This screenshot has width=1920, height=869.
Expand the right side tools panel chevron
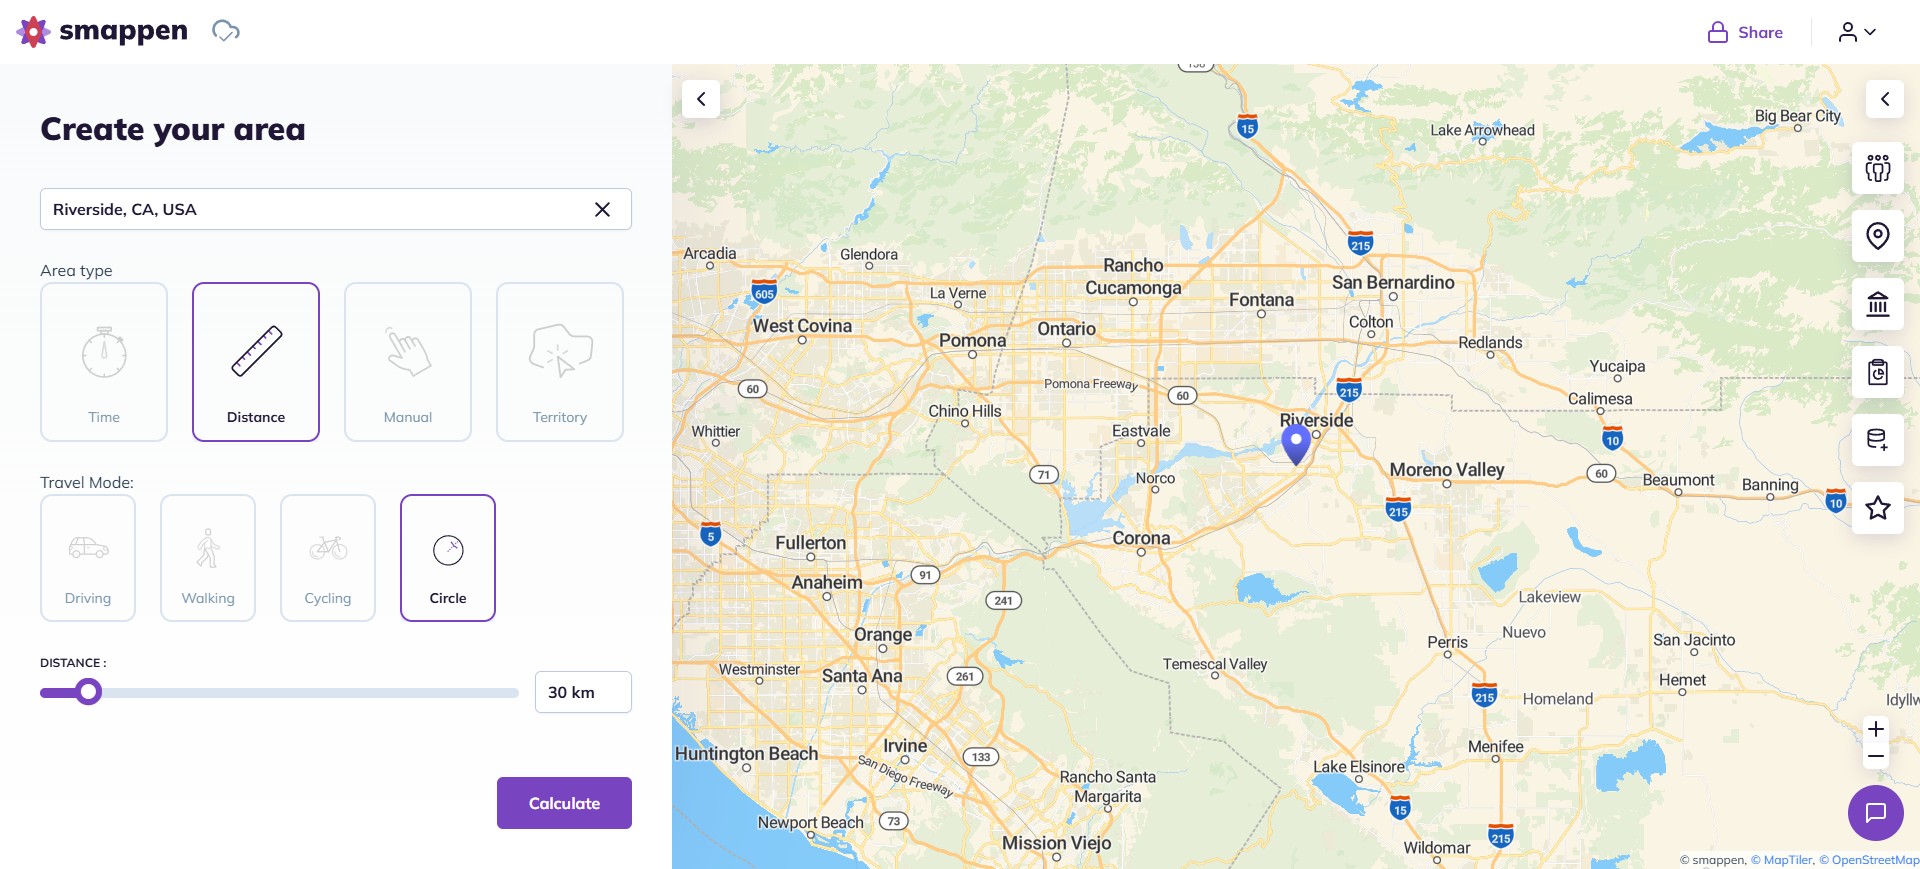[1884, 99]
